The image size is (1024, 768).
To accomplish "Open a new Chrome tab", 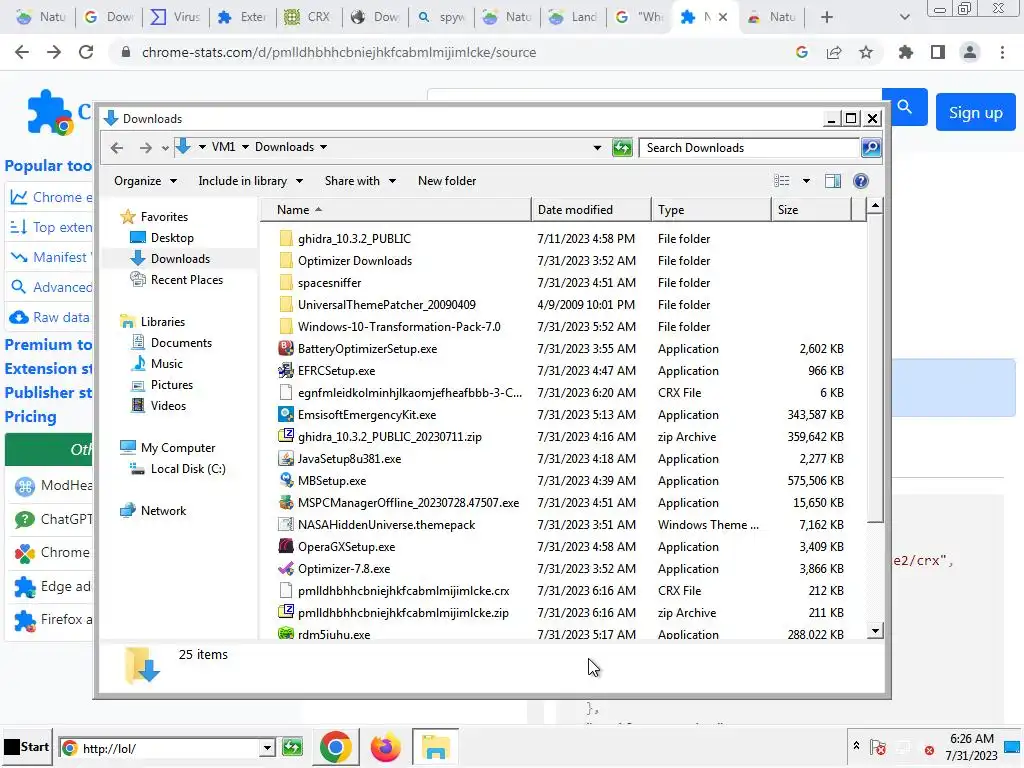I will click(x=826, y=17).
